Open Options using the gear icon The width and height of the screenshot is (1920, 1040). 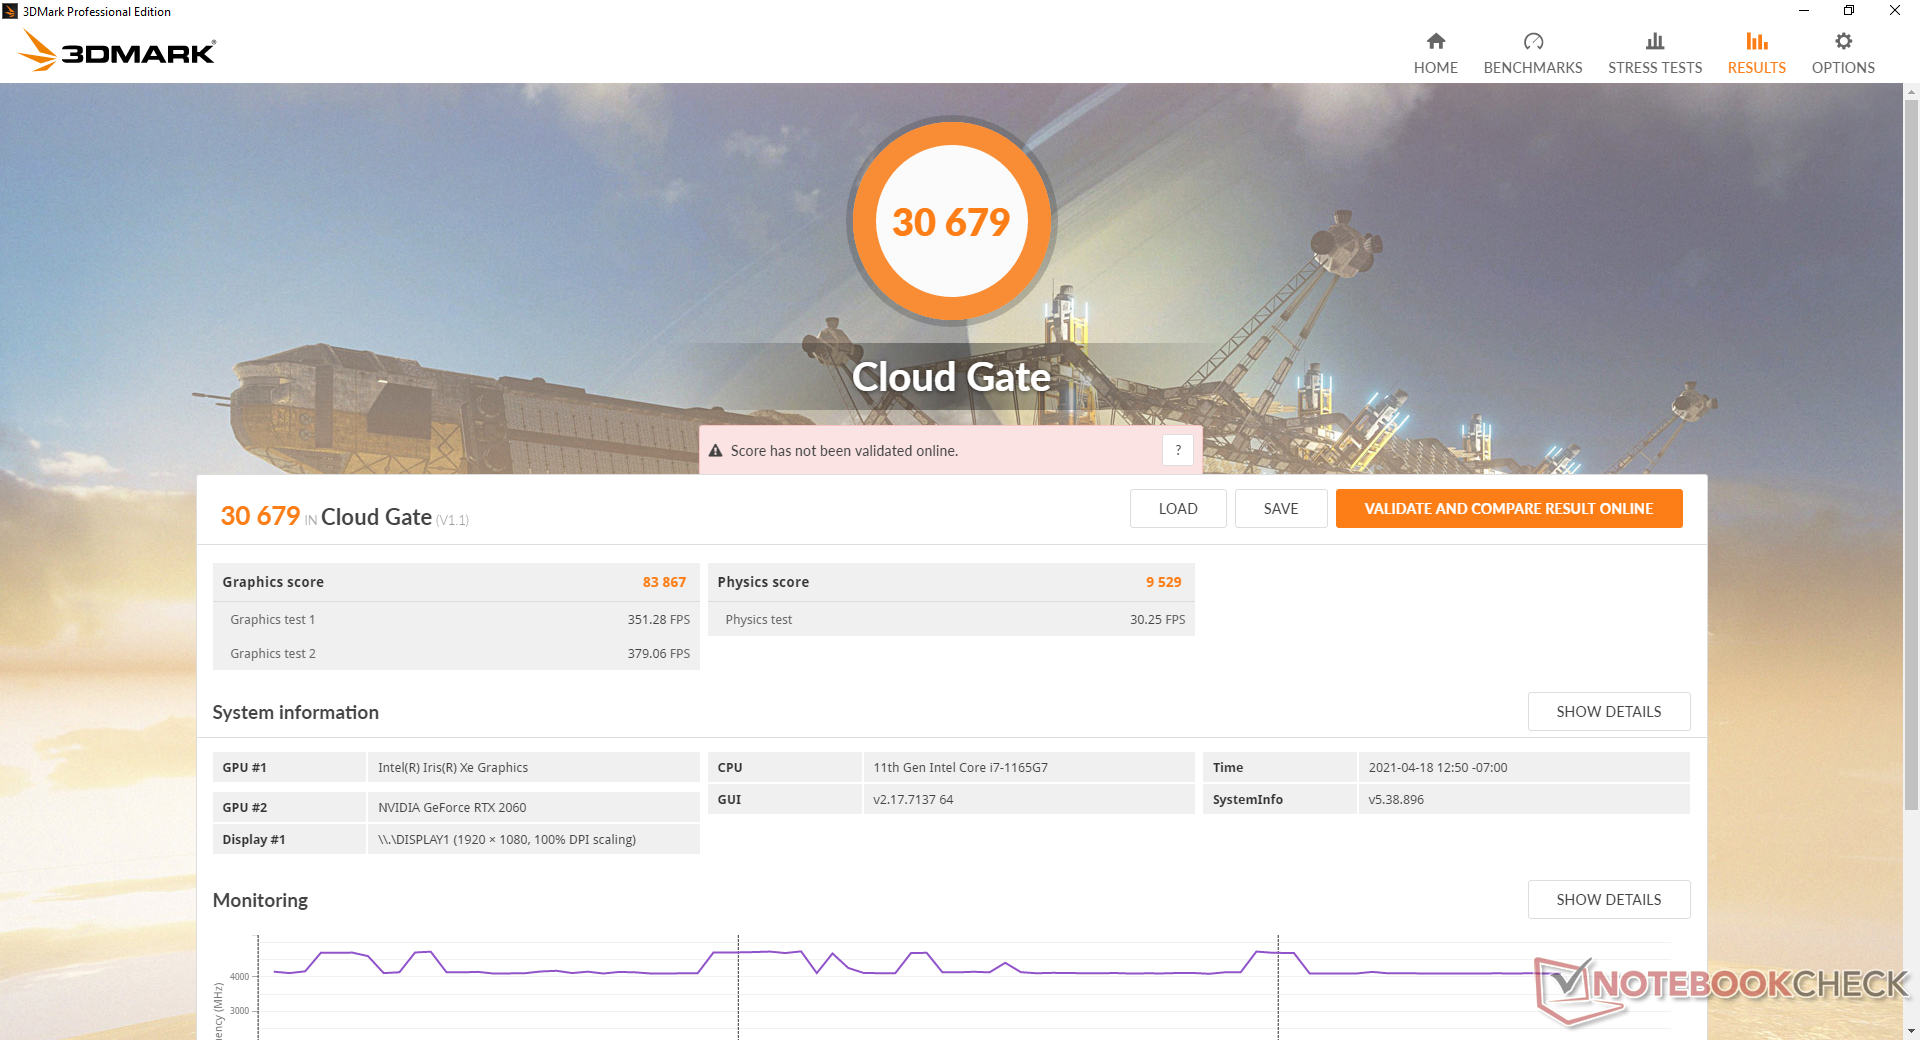pos(1842,41)
